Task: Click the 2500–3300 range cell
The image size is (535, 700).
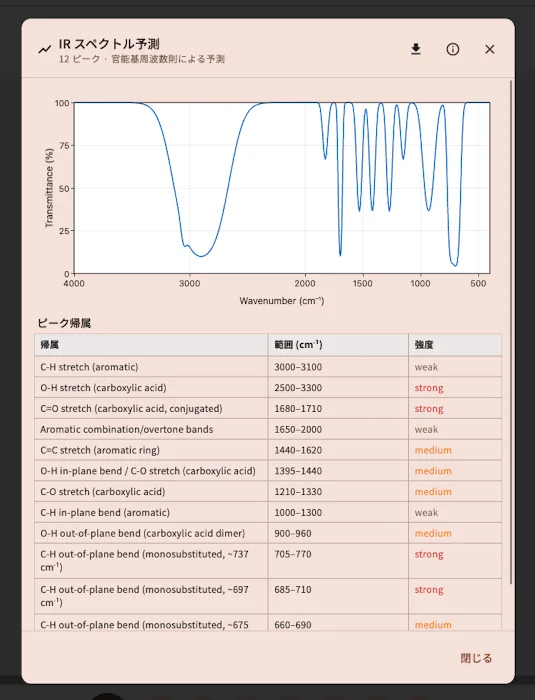Action: [338, 388]
